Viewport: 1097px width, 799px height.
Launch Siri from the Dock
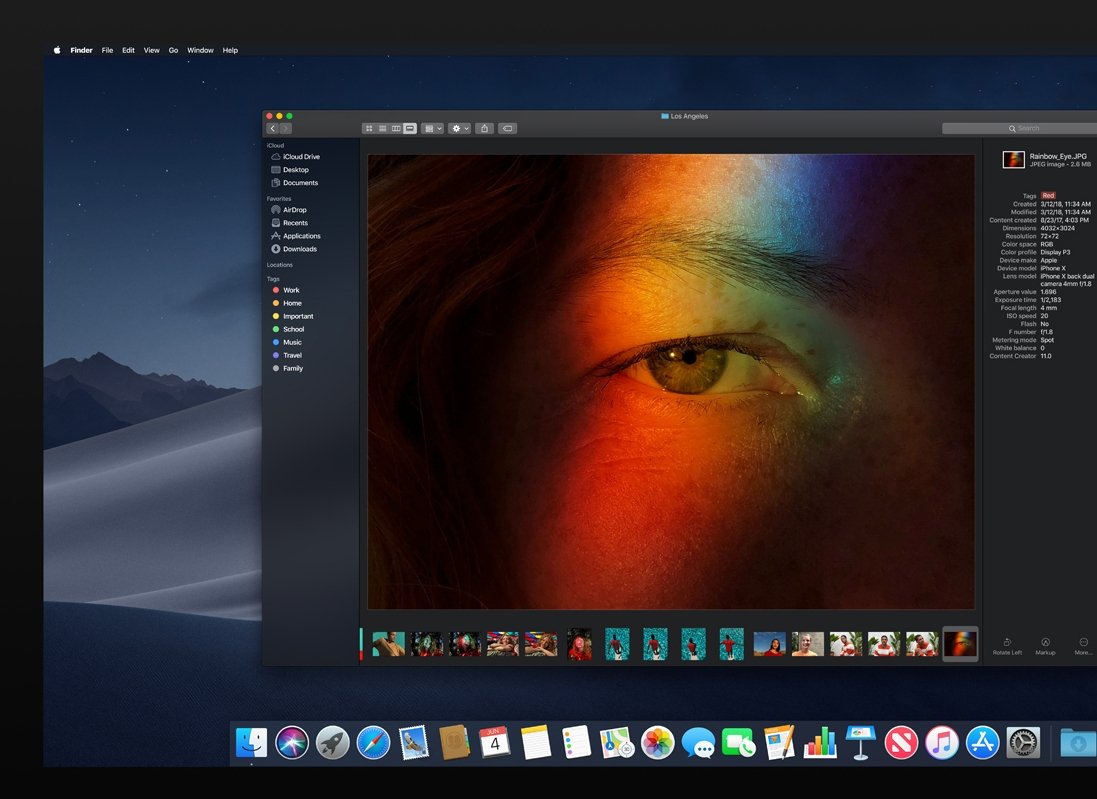pyautogui.click(x=292, y=742)
